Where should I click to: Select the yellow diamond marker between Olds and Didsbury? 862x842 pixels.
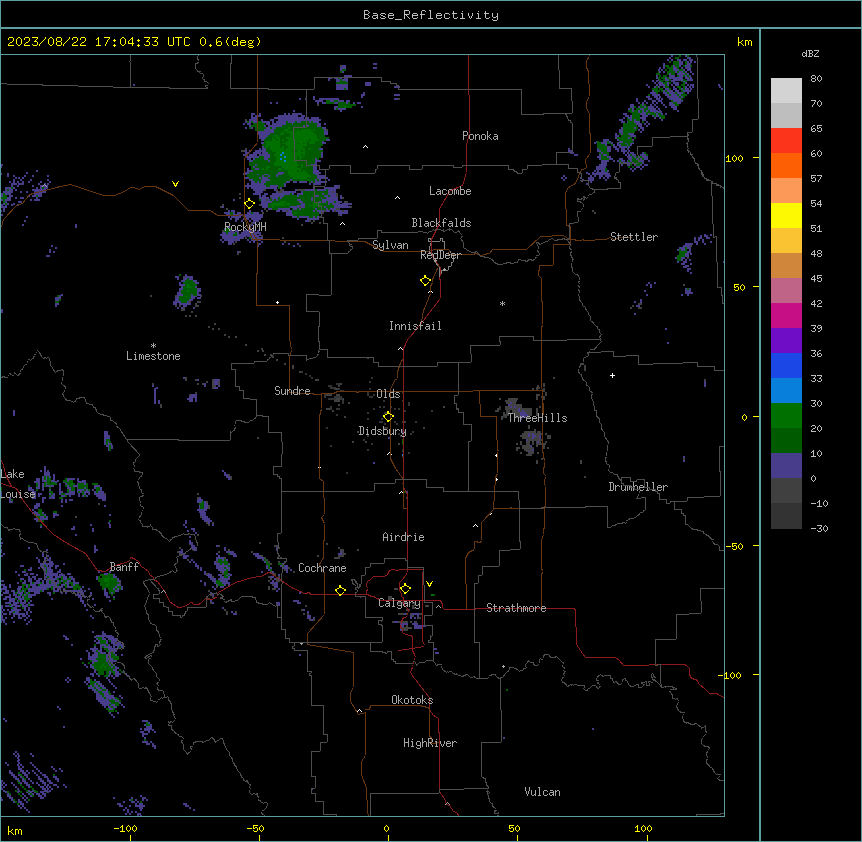click(388, 417)
